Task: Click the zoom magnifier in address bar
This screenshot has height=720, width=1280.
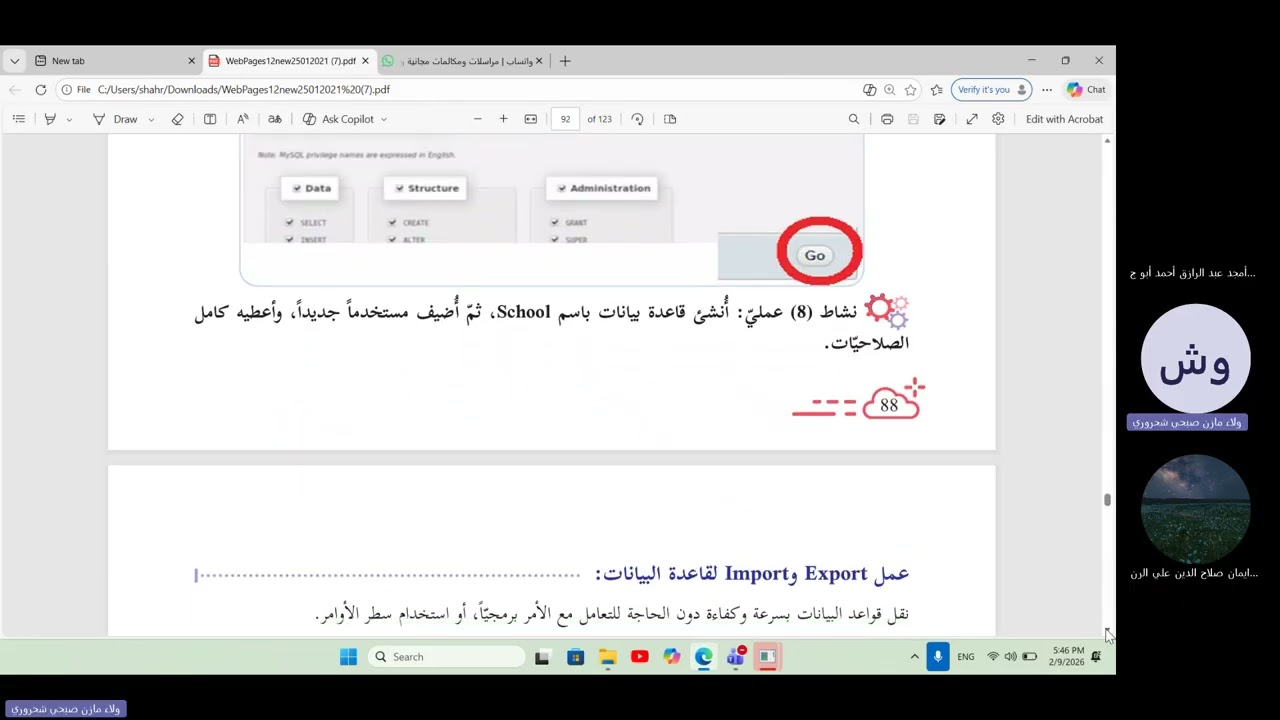Action: point(889,89)
